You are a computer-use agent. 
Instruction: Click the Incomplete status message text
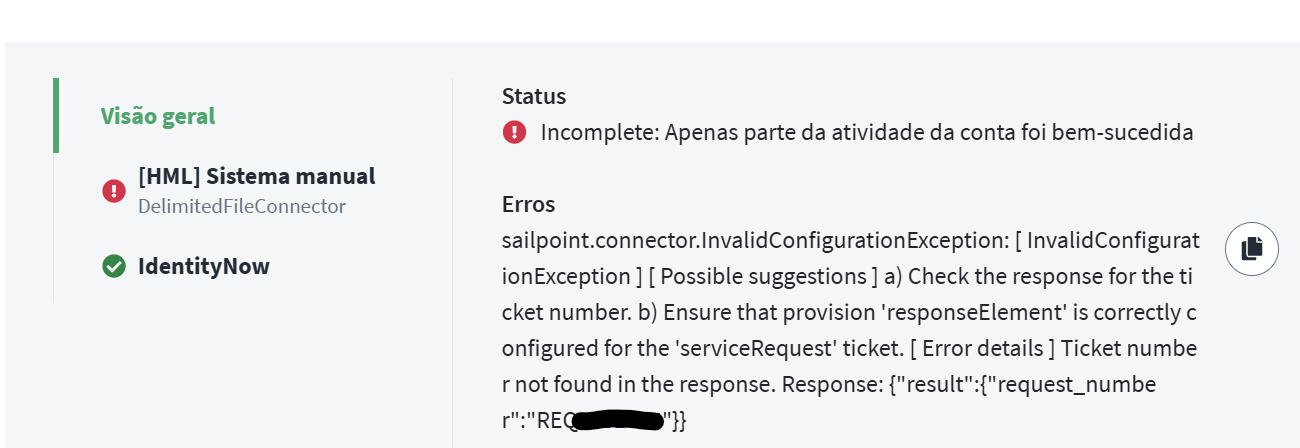[x=866, y=132]
